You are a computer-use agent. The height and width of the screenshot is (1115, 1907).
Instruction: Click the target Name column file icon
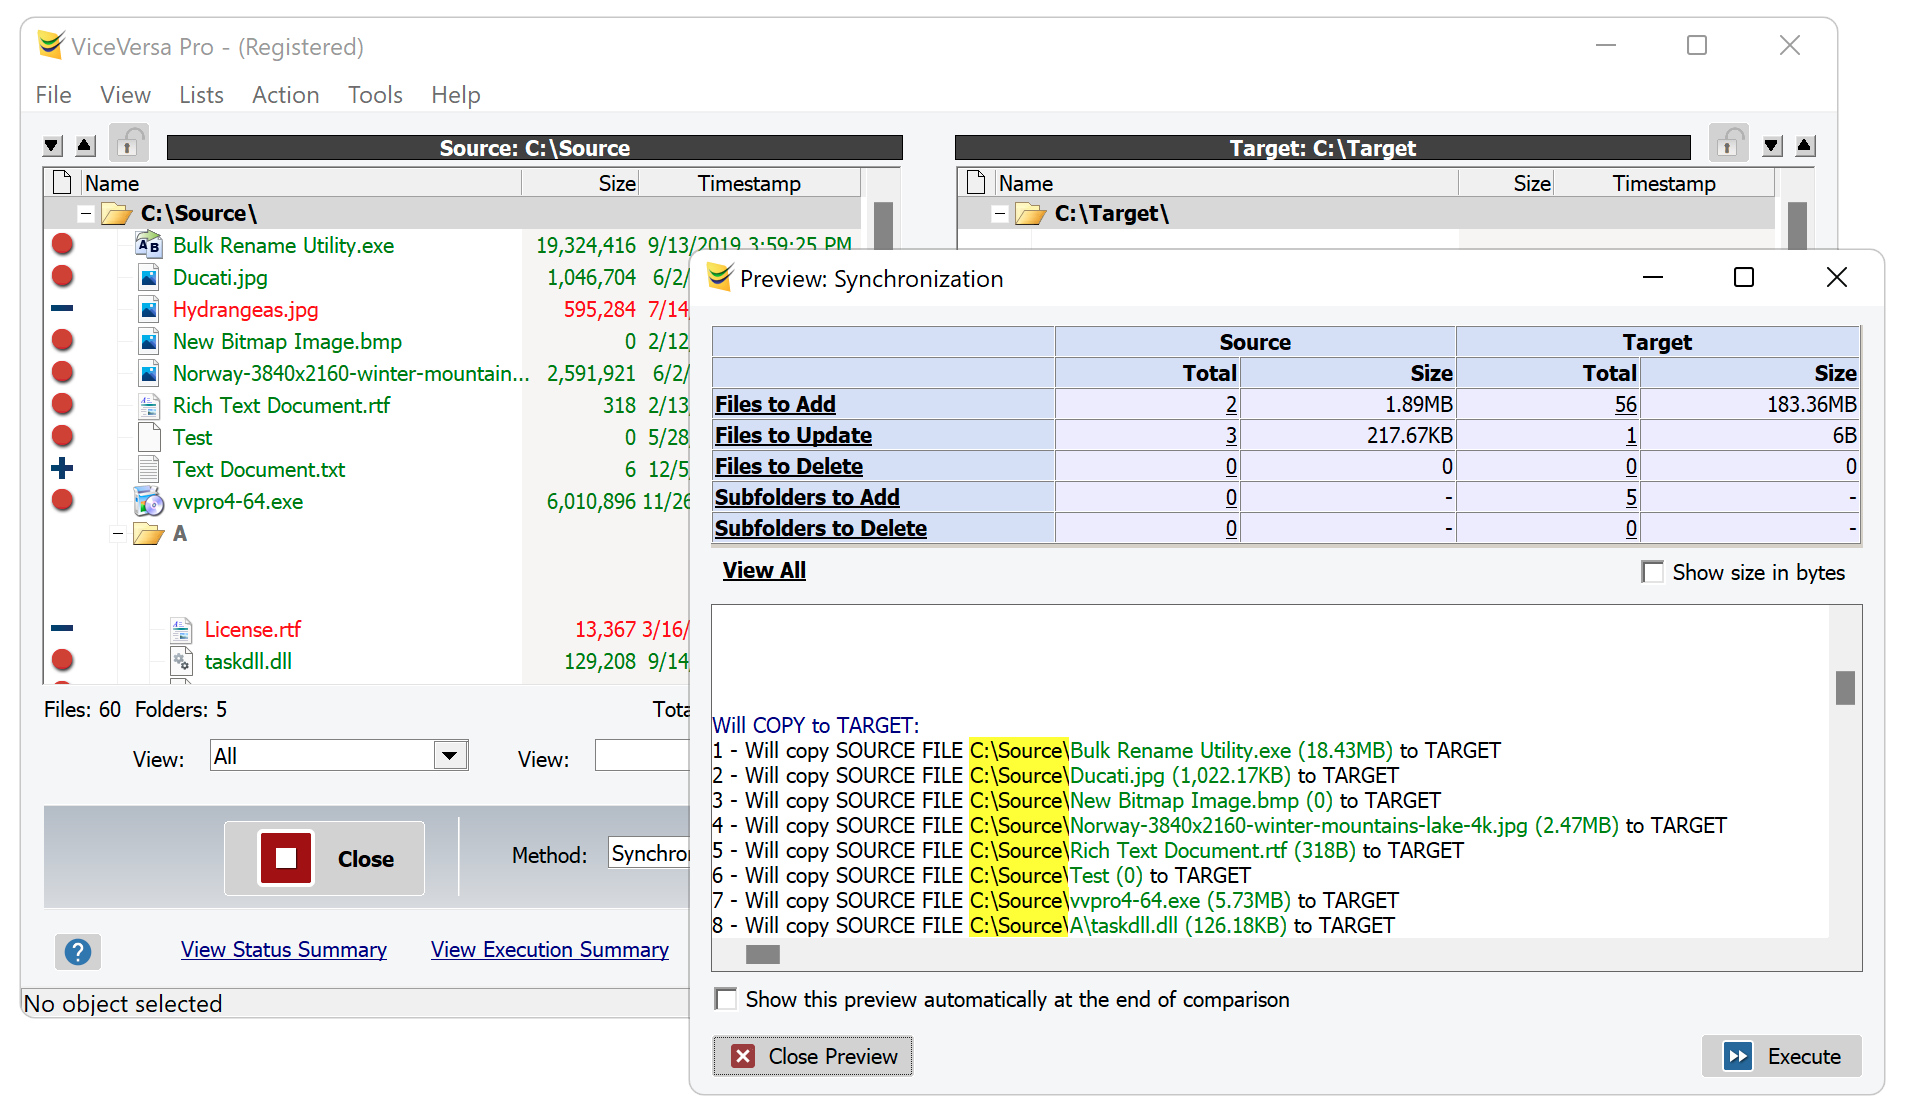point(977,183)
